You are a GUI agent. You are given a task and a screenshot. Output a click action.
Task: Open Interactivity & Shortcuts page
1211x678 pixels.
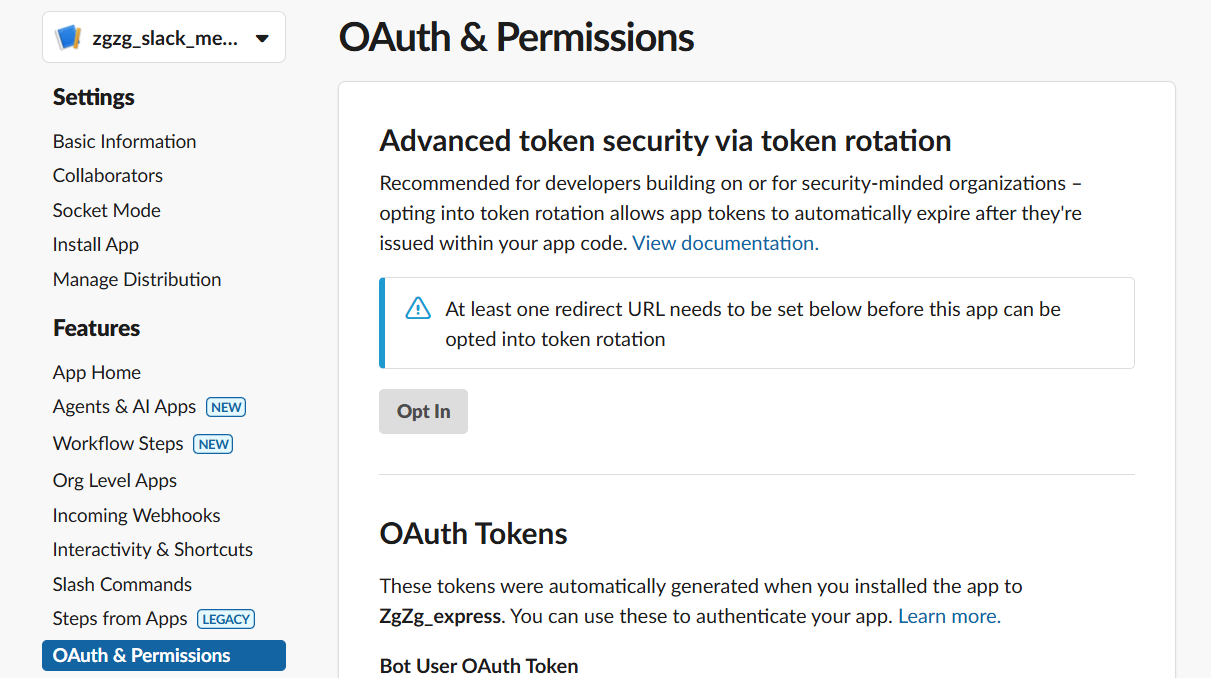(153, 549)
